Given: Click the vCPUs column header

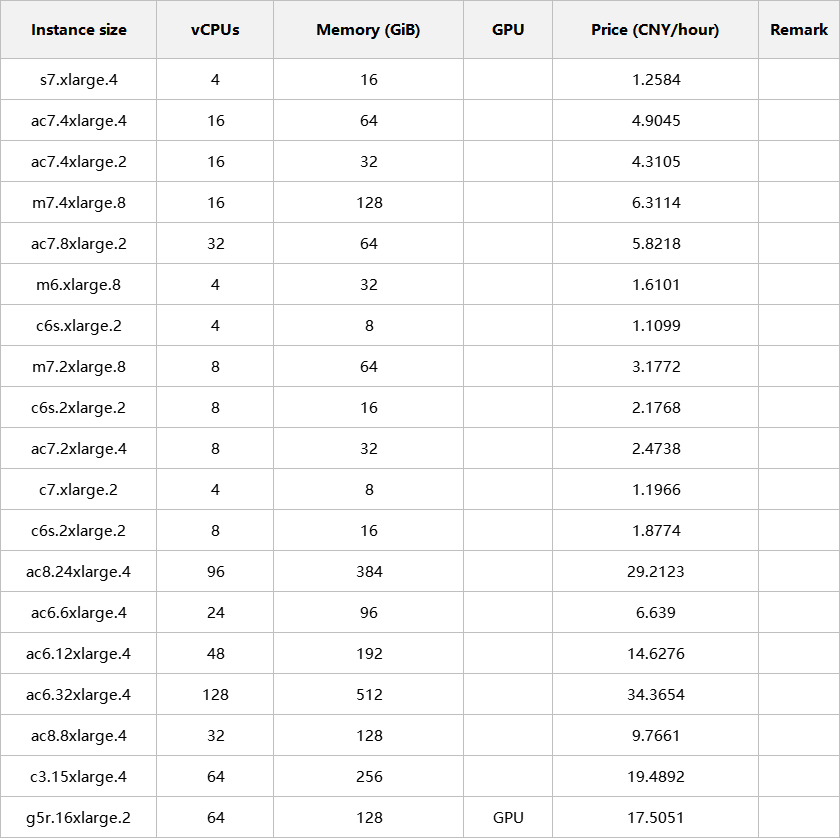Looking at the screenshot, I should (x=215, y=29).
